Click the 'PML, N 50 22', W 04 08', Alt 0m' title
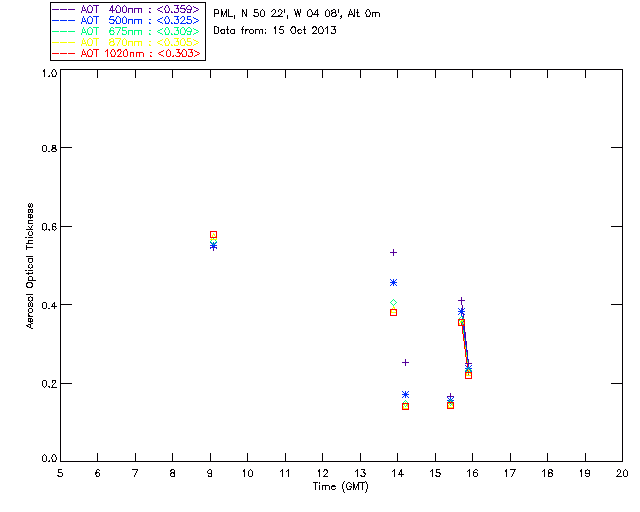Screen dimensions: 640x512 coord(297,14)
